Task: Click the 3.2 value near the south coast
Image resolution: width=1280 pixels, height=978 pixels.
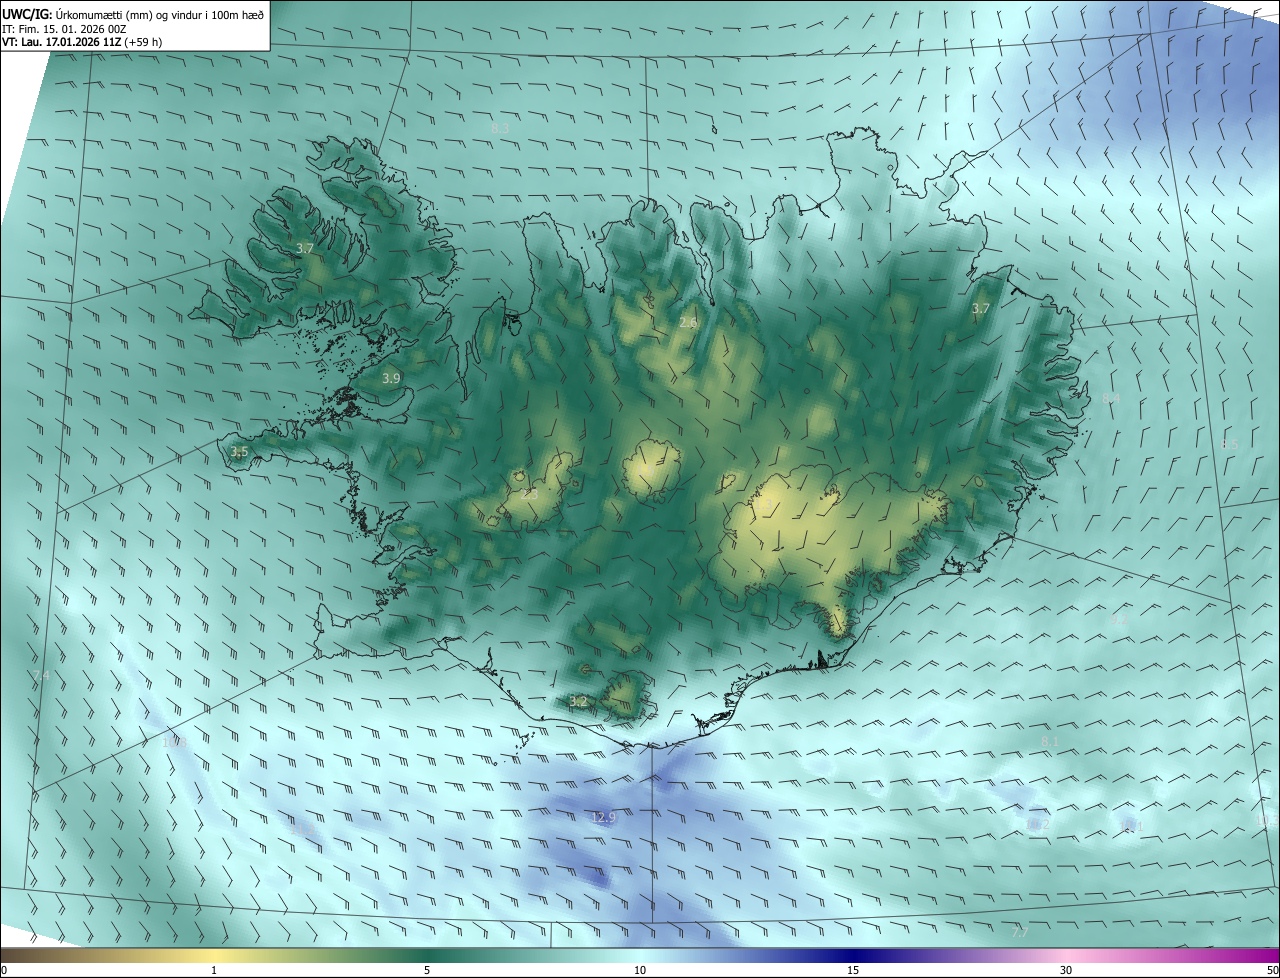Action: coord(578,702)
